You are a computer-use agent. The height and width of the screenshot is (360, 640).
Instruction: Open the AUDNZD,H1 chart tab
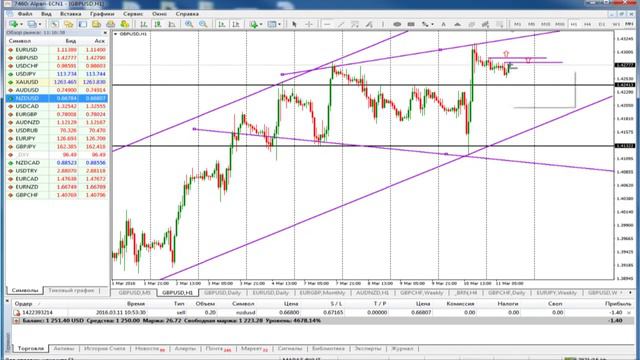click(372, 293)
